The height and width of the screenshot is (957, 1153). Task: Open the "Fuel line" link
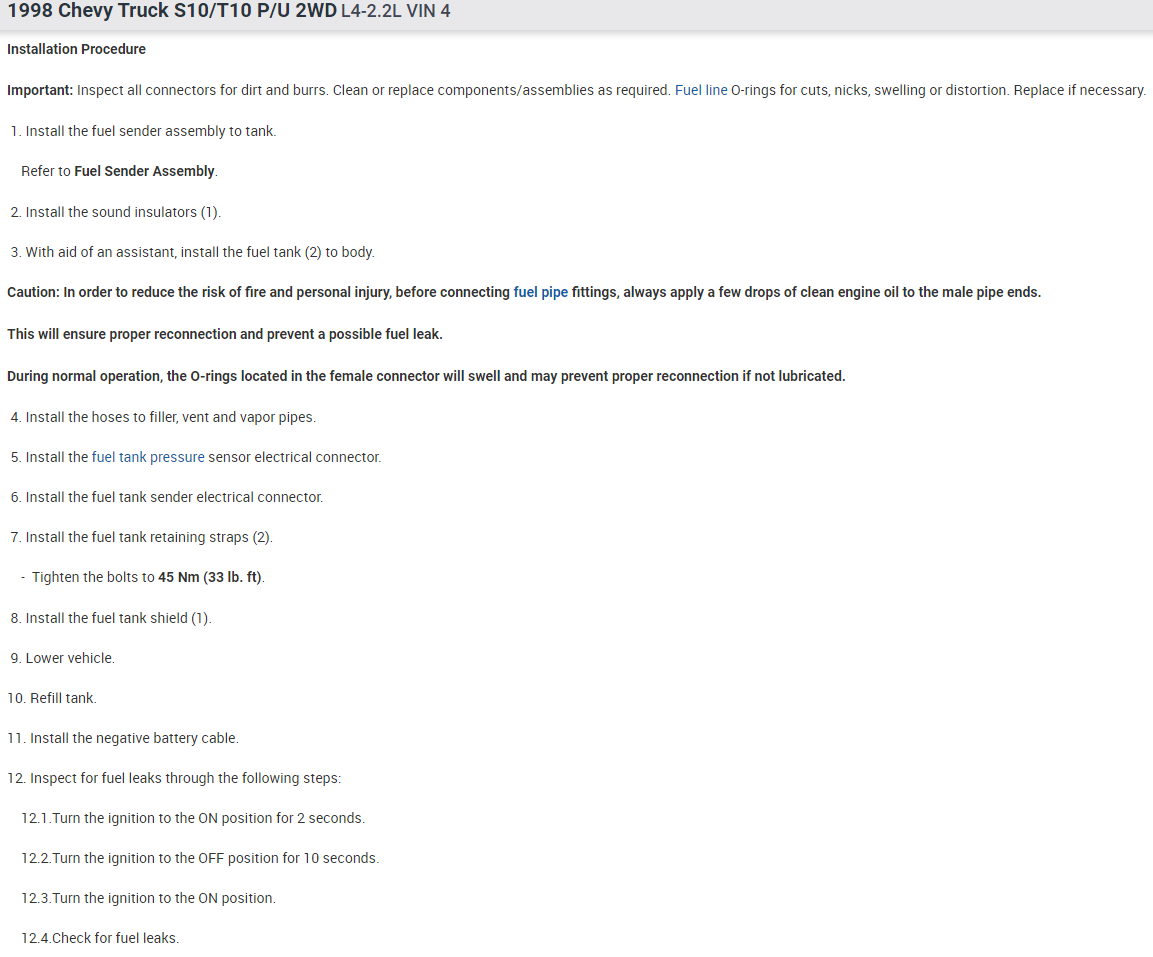[701, 90]
